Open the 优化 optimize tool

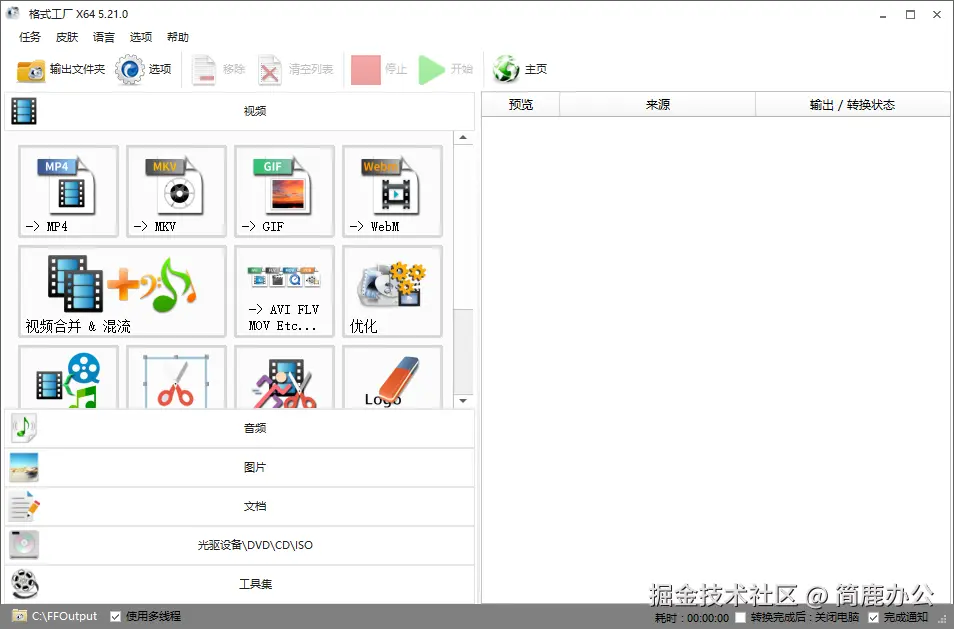(x=392, y=291)
